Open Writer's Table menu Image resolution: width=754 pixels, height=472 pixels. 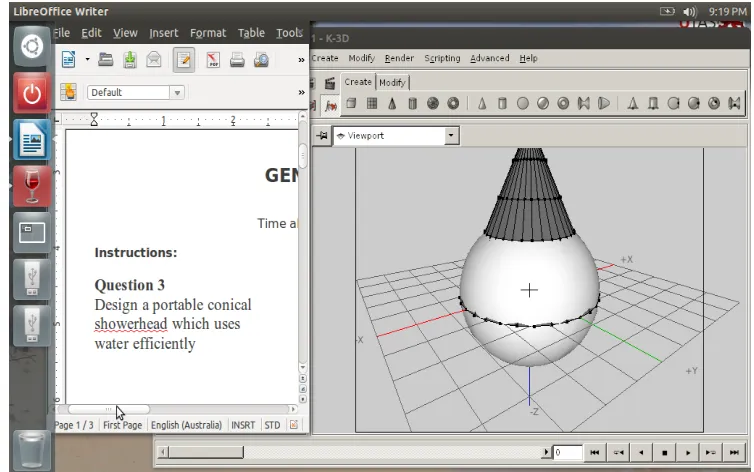click(x=251, y=33)
